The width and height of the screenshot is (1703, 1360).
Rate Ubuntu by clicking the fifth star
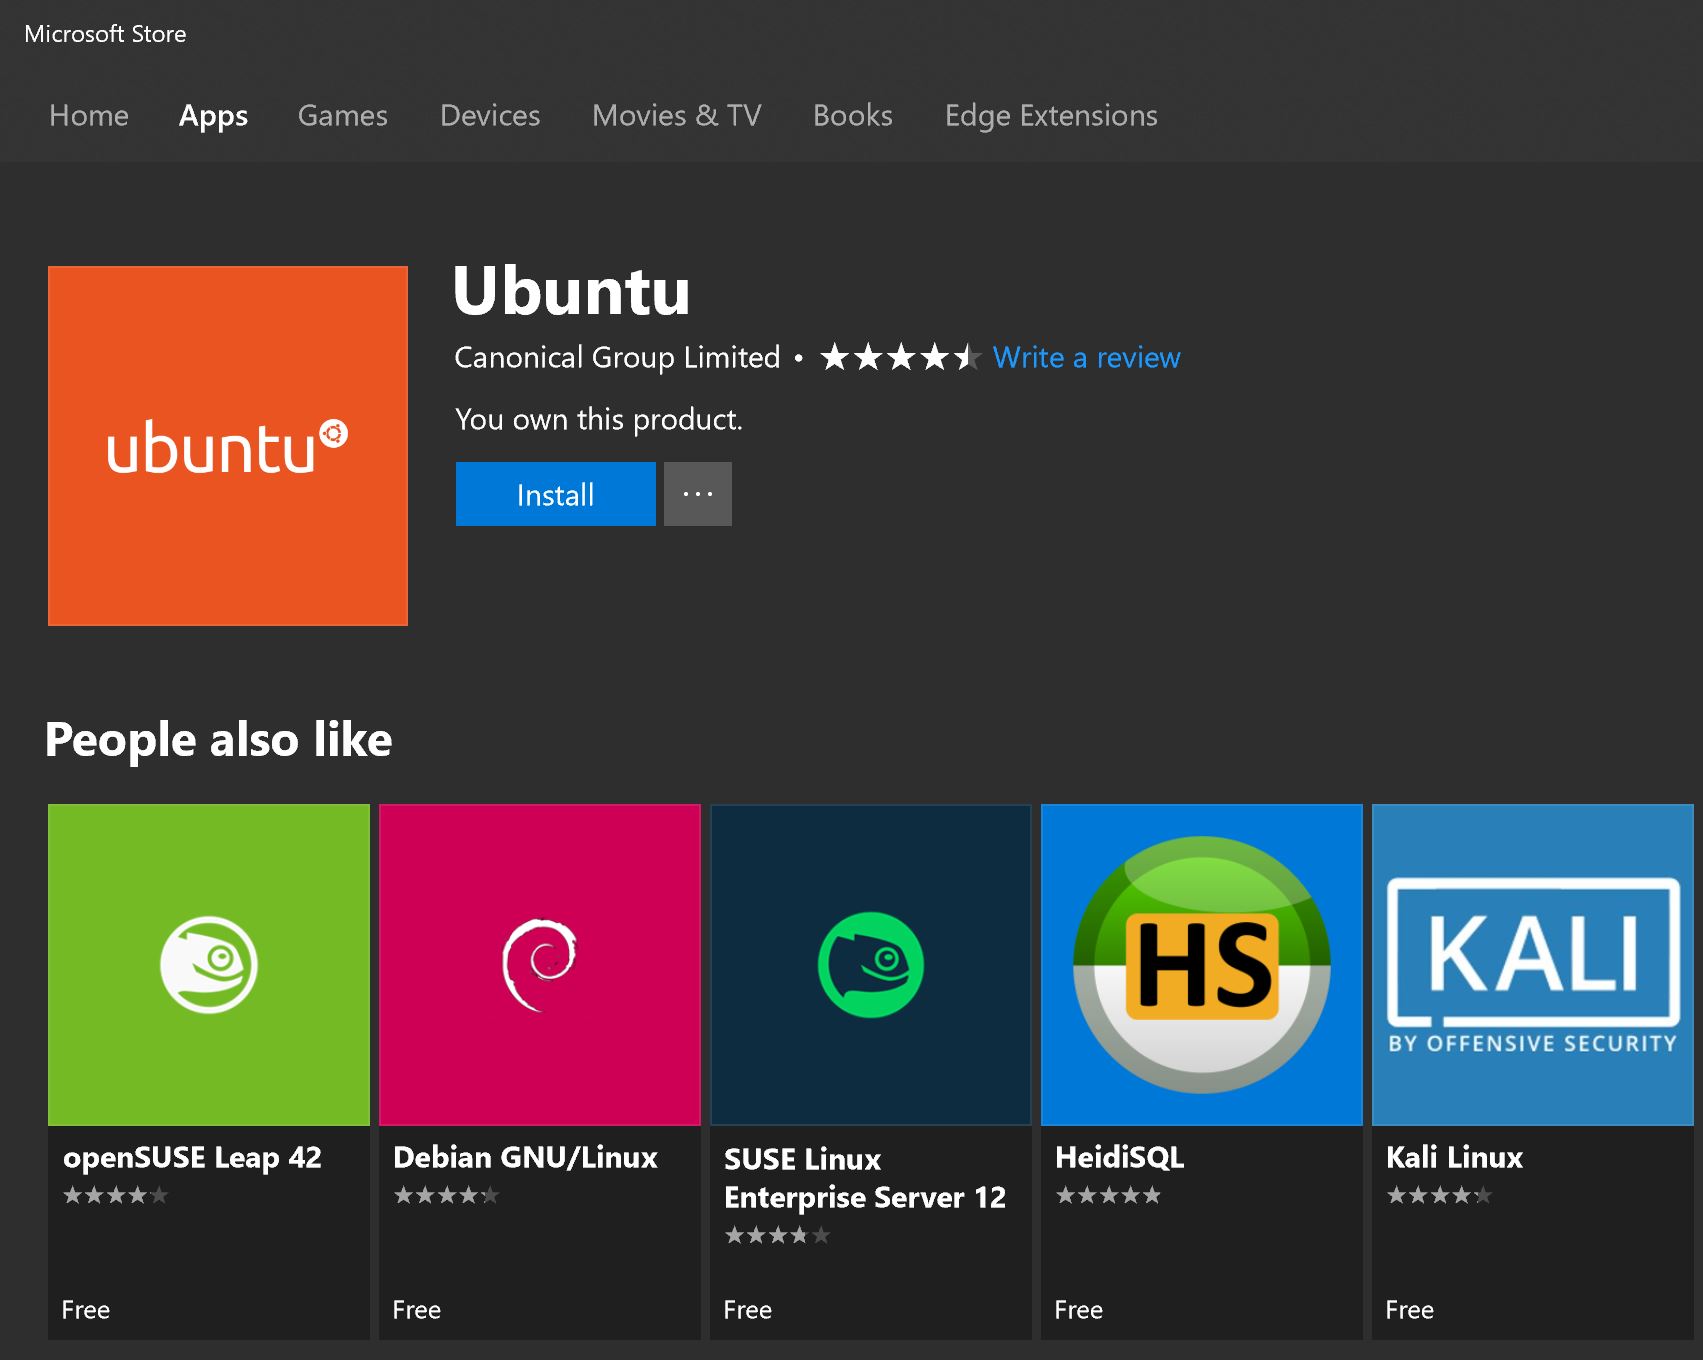click(965, 357)
